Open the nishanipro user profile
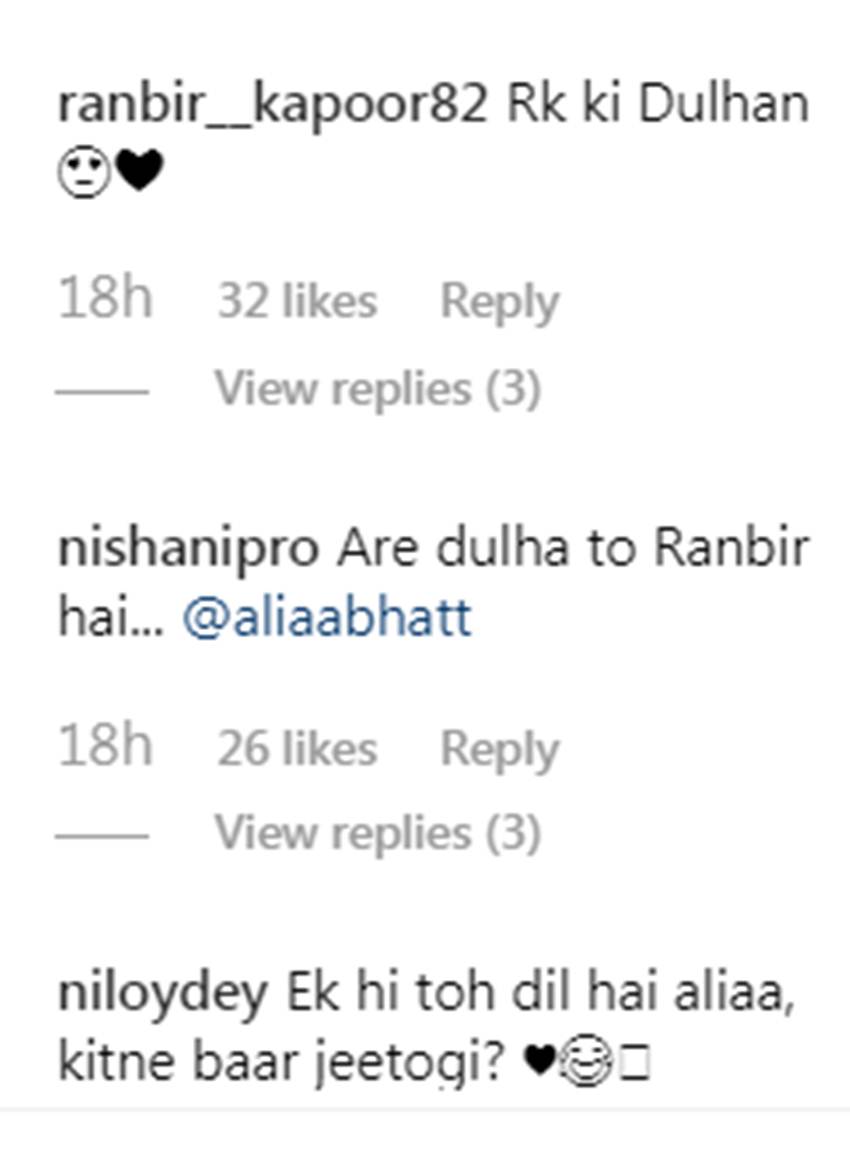 [x=188, y=550]
